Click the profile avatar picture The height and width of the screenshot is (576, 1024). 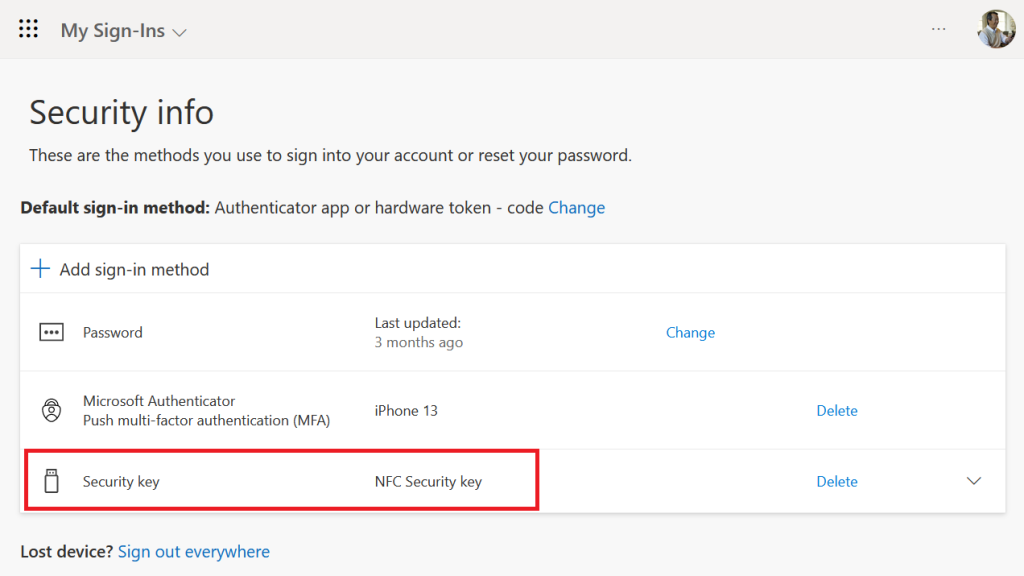pyautogui.click(x=996, y=29)
